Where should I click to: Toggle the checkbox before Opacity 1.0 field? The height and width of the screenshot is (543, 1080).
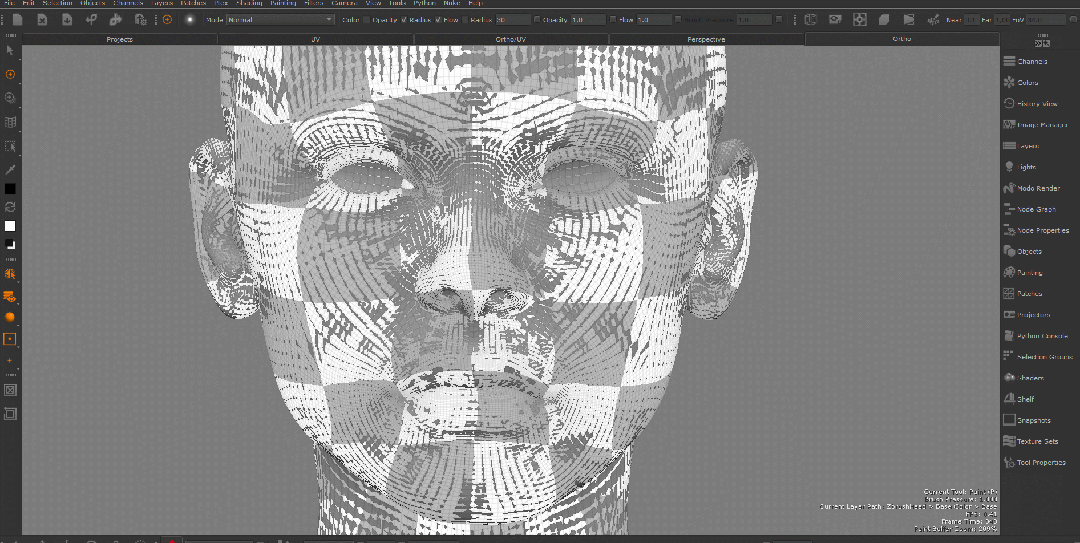click(x=537, y=20)
